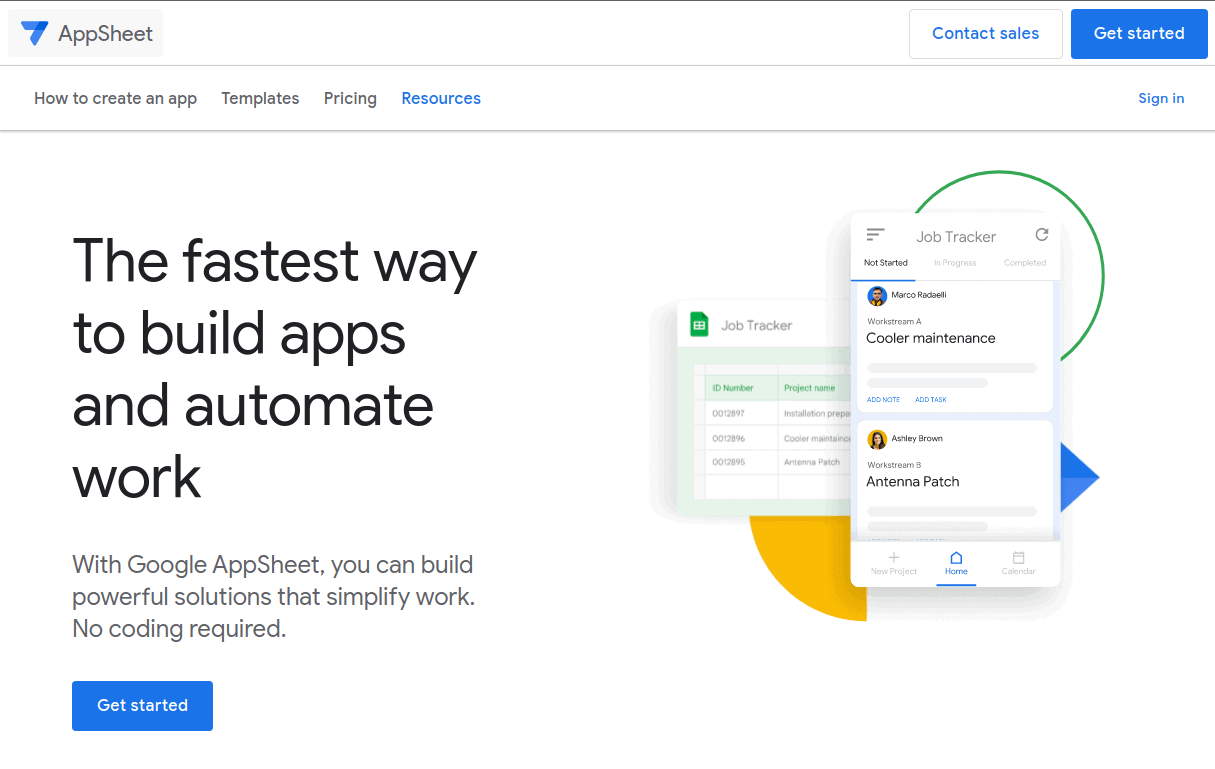Click the 0012897 cell in the sheet
This screenshot has width=1215, height=769.
[x=728, y=413]
